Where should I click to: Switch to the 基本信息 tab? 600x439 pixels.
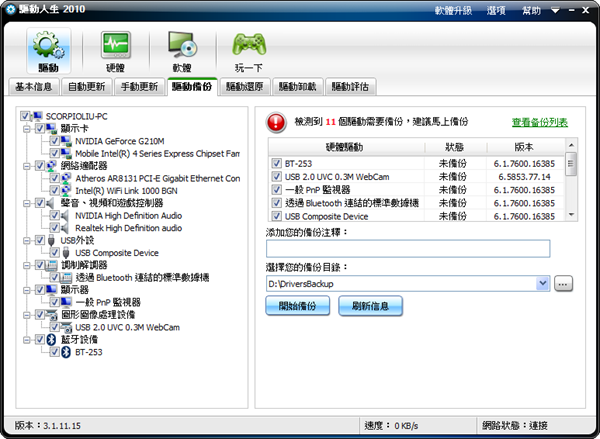(x=34, y=87)
